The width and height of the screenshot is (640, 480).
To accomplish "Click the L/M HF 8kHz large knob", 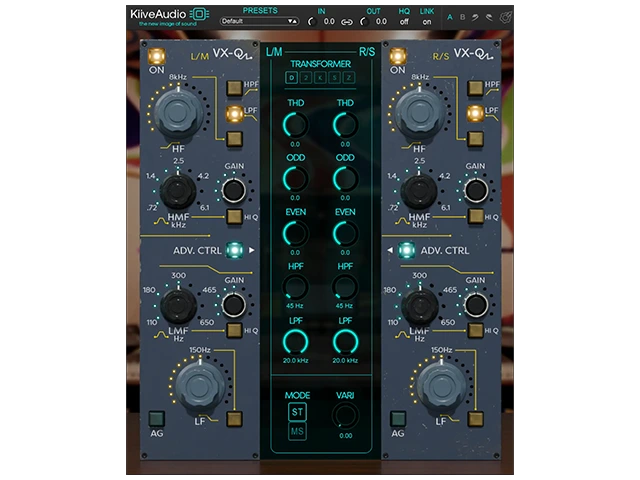I will [178, 111].
